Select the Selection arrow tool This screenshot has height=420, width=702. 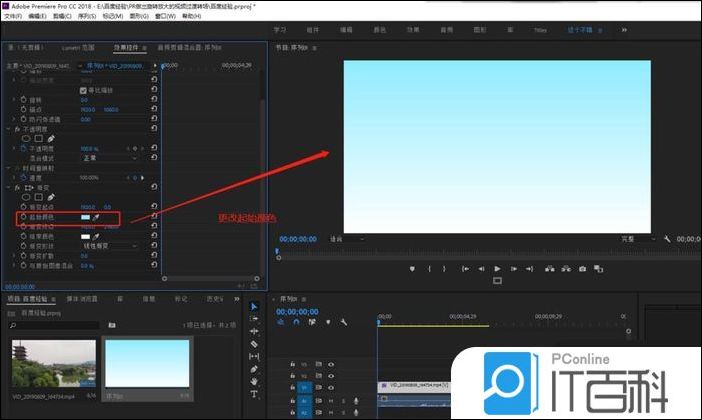click(x=254, y=307)
